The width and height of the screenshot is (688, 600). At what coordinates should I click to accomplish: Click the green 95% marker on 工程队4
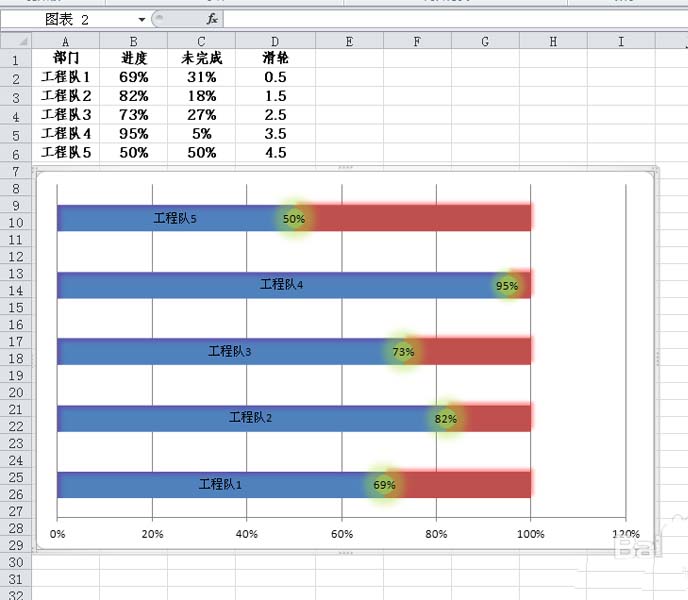point(507,286)
